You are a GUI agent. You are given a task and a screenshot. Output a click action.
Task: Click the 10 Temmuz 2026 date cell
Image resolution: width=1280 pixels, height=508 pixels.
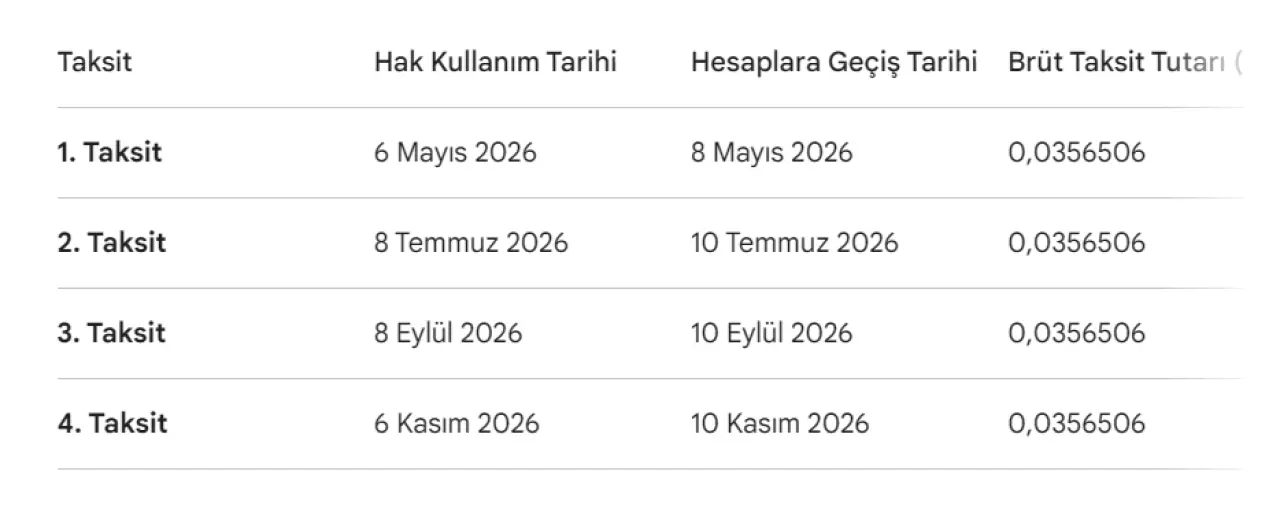794,243
